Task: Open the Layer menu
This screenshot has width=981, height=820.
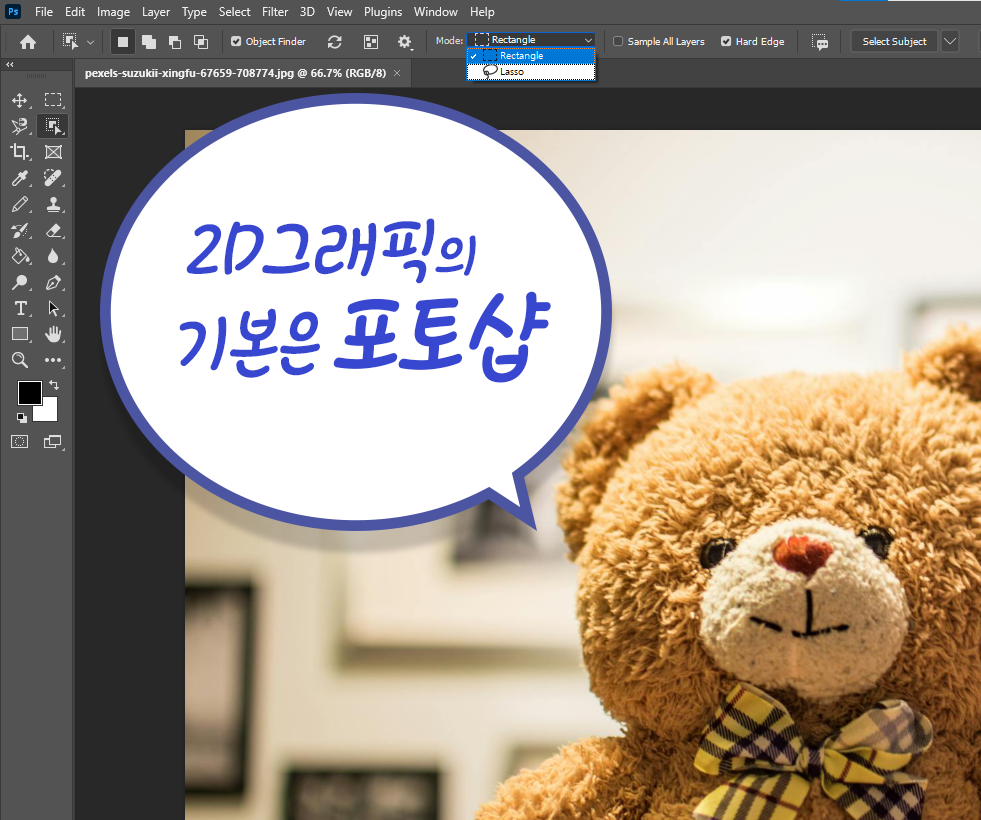Action: pos(156,12)
